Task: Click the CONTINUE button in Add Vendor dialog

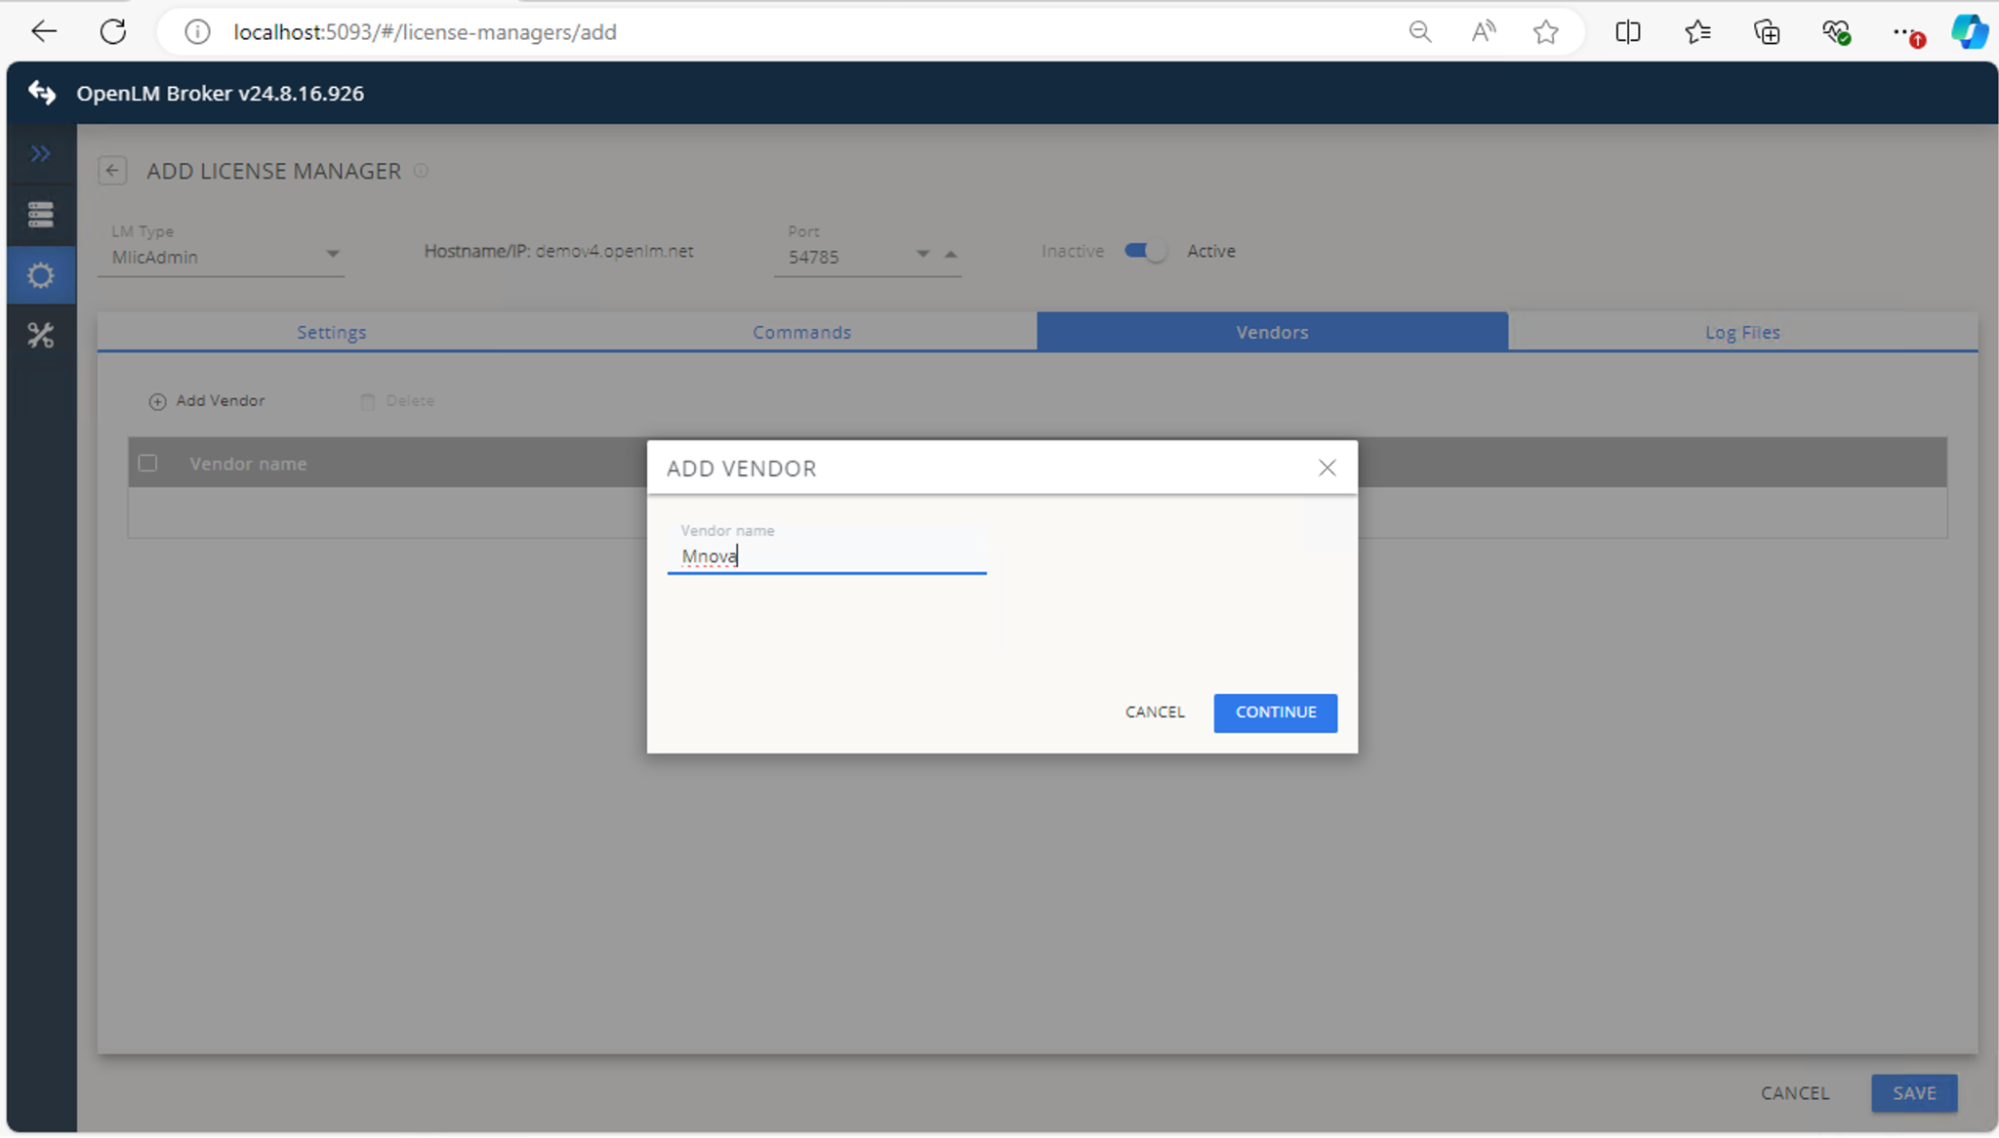Action: tap(1274, 712)
